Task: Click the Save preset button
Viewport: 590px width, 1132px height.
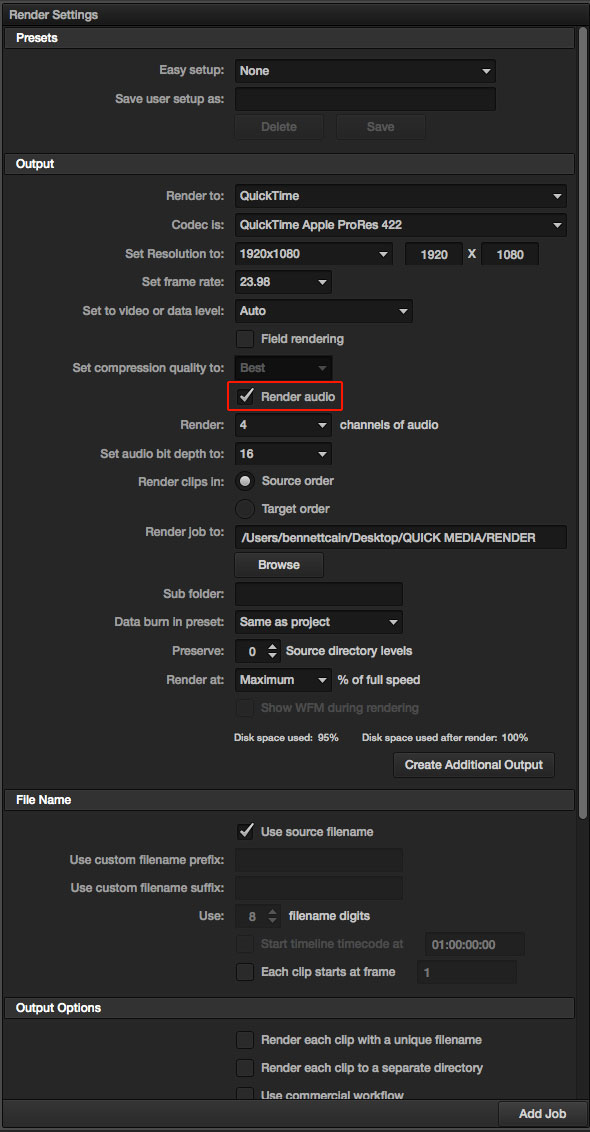Action: (381, 127)
